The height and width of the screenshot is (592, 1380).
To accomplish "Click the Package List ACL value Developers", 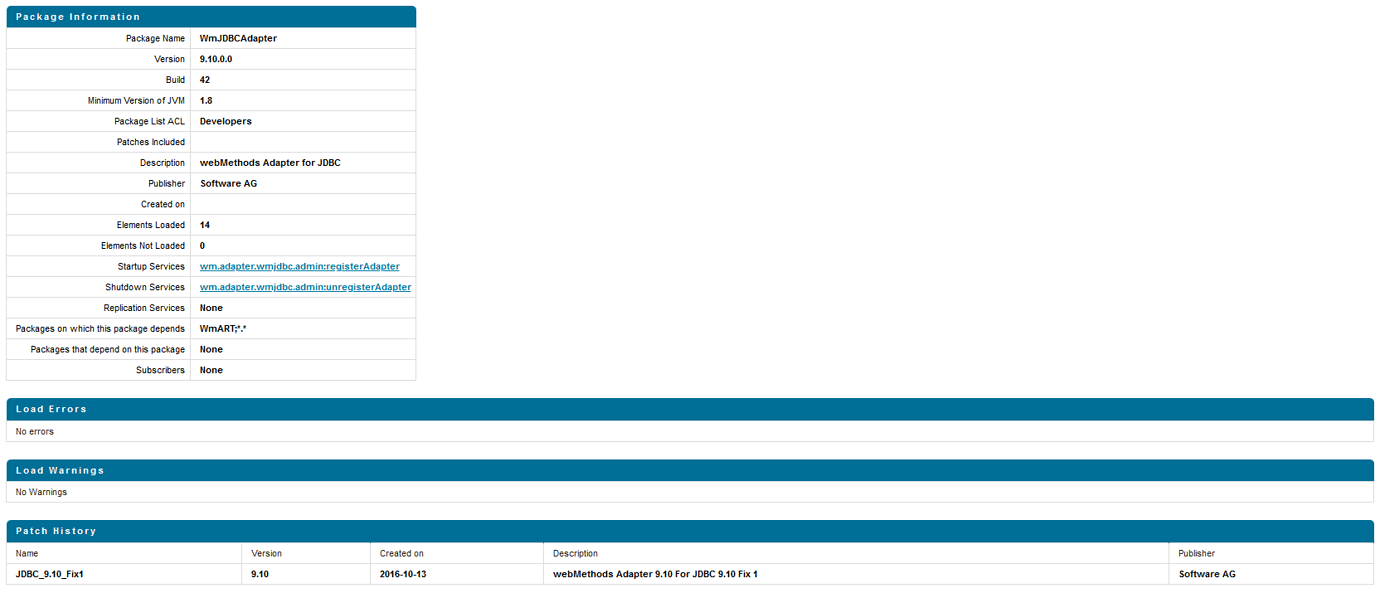I will tap(226, 121).
